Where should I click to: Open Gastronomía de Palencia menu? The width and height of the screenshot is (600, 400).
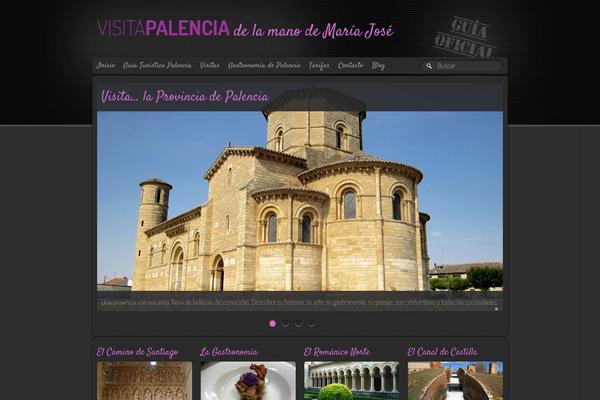tap(264, 65)
